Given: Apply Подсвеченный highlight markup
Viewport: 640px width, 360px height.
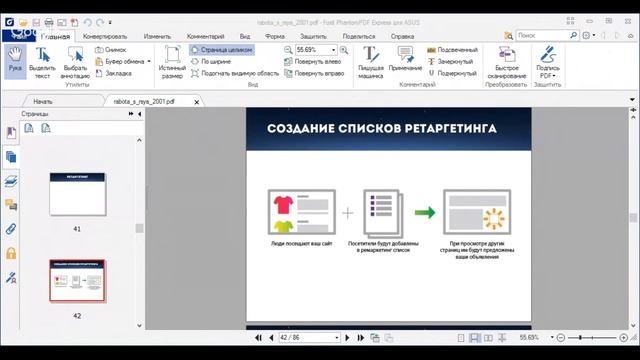Looking at the screenshot, I should coord(452,50).
